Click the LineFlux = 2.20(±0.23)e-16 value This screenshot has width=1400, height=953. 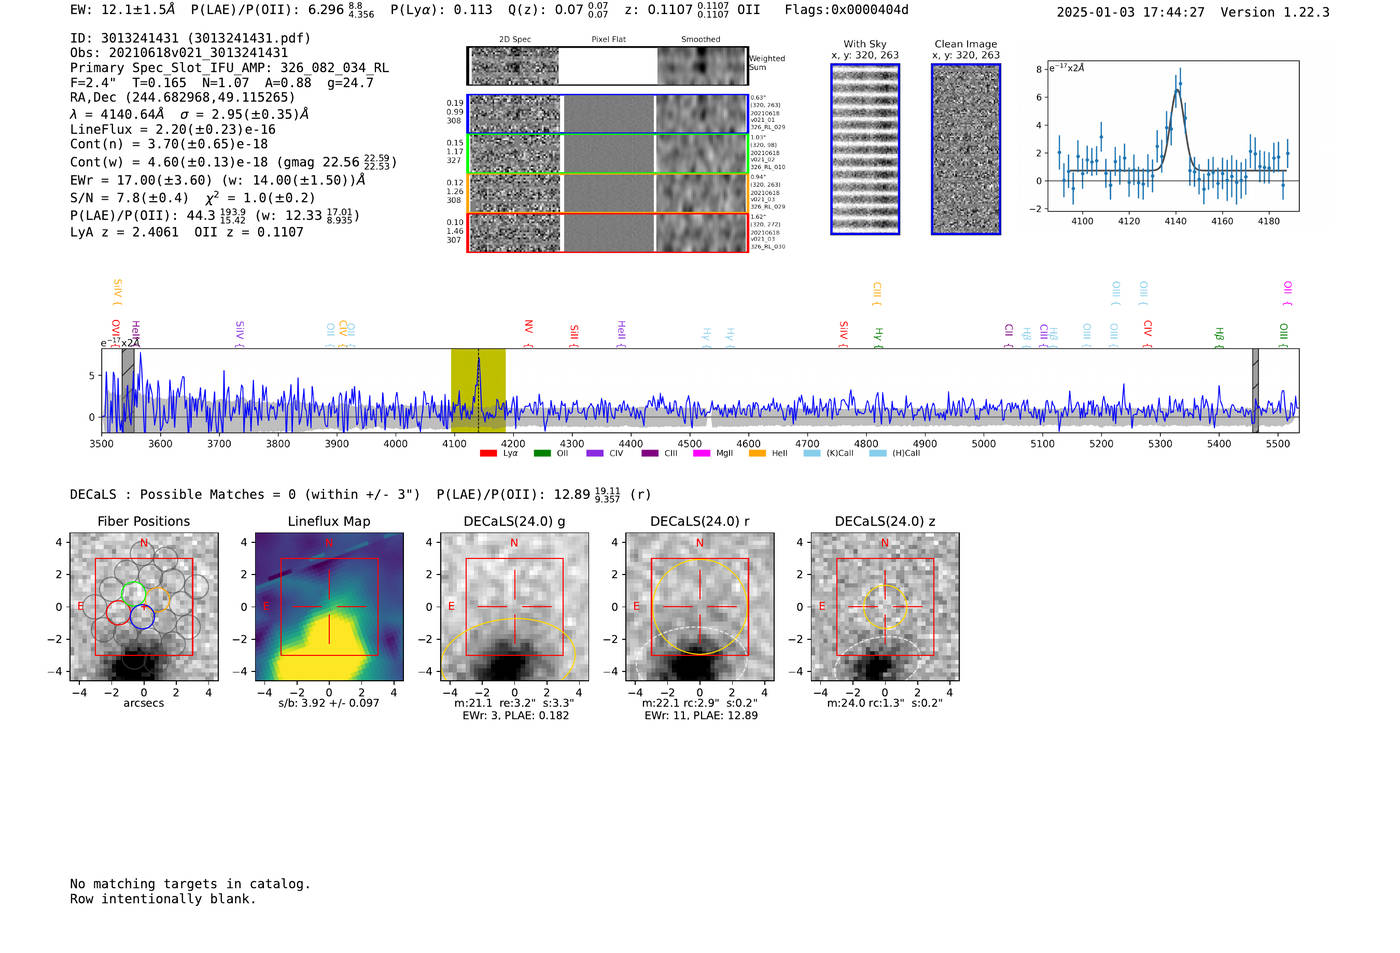coord(173,129)
